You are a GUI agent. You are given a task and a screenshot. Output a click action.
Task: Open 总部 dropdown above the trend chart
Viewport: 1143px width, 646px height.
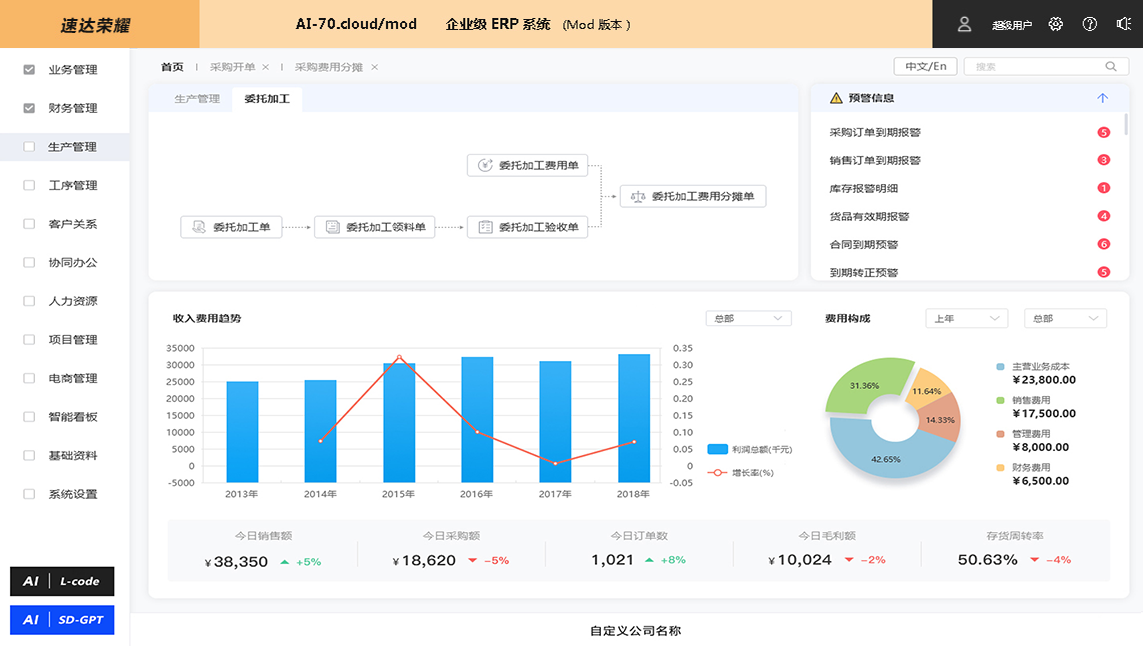pyautogui.click(x=748, y=318)
